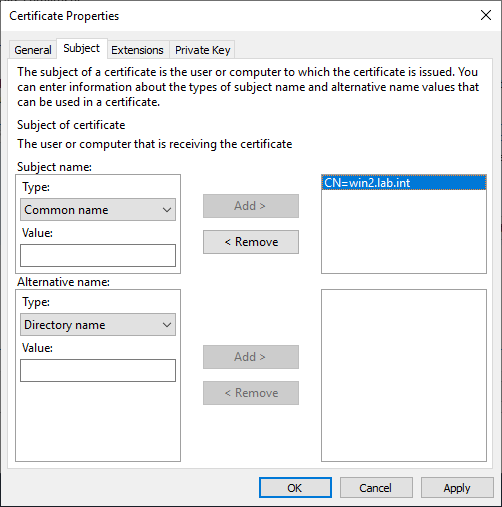Select the Subject tab

click(82, 49)
